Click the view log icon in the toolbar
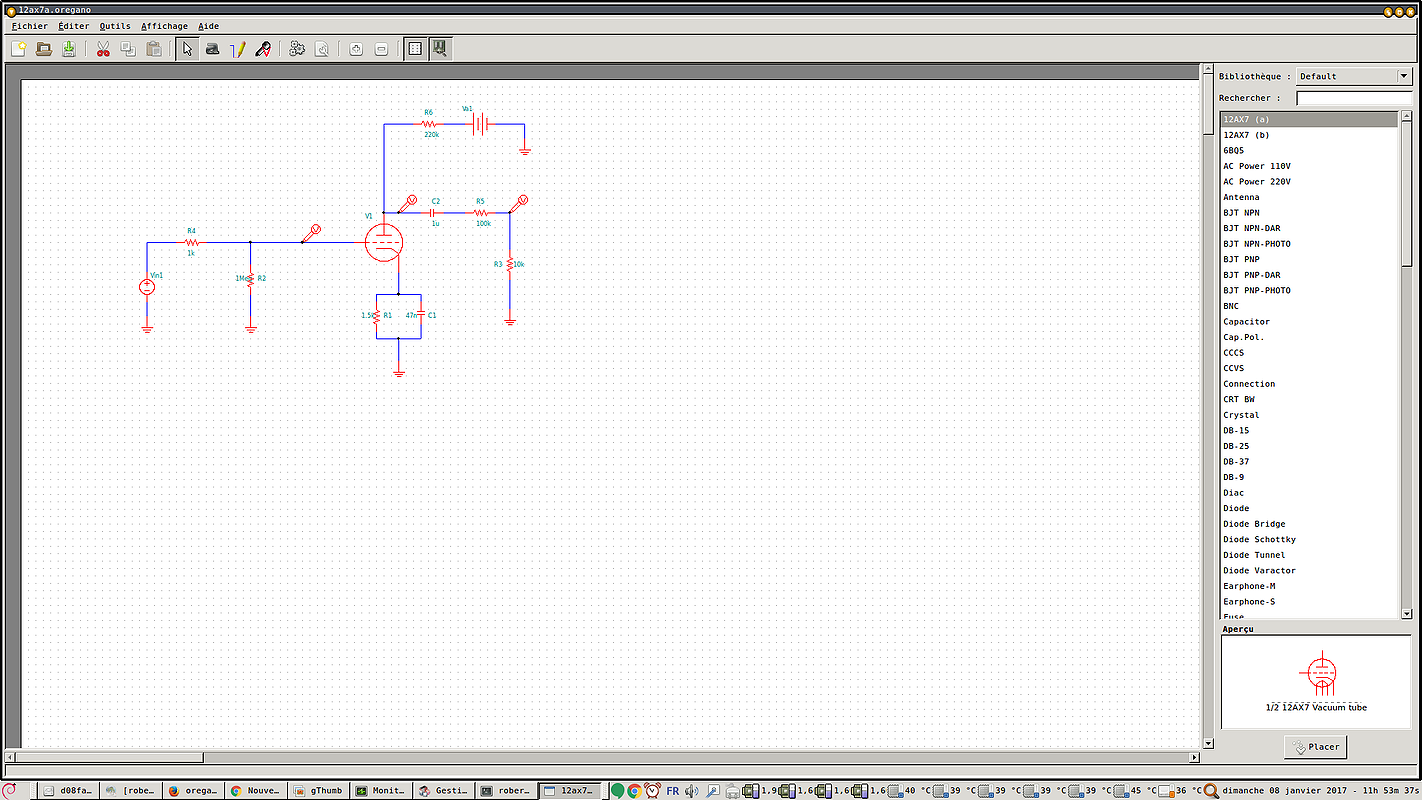1422x800 pixels. [x=322, y=49]
